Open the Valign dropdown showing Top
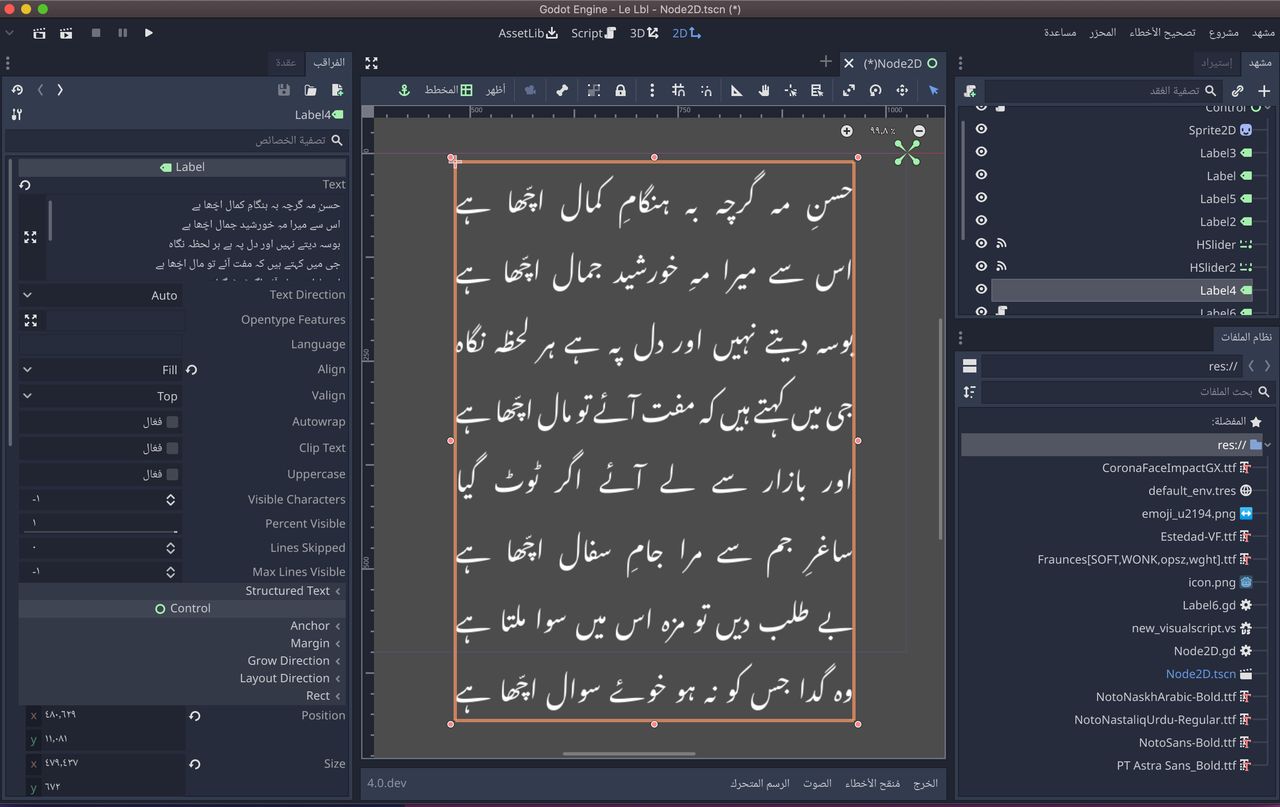 point(100,396)
